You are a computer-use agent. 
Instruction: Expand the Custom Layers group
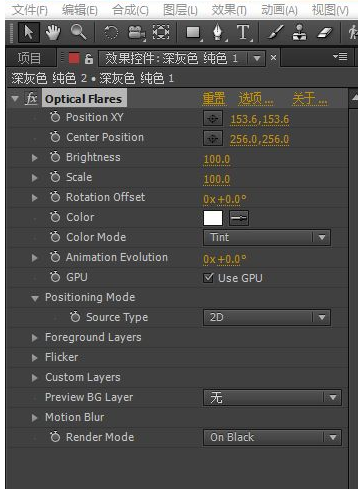pyautogui.click(x=34, y=378)
